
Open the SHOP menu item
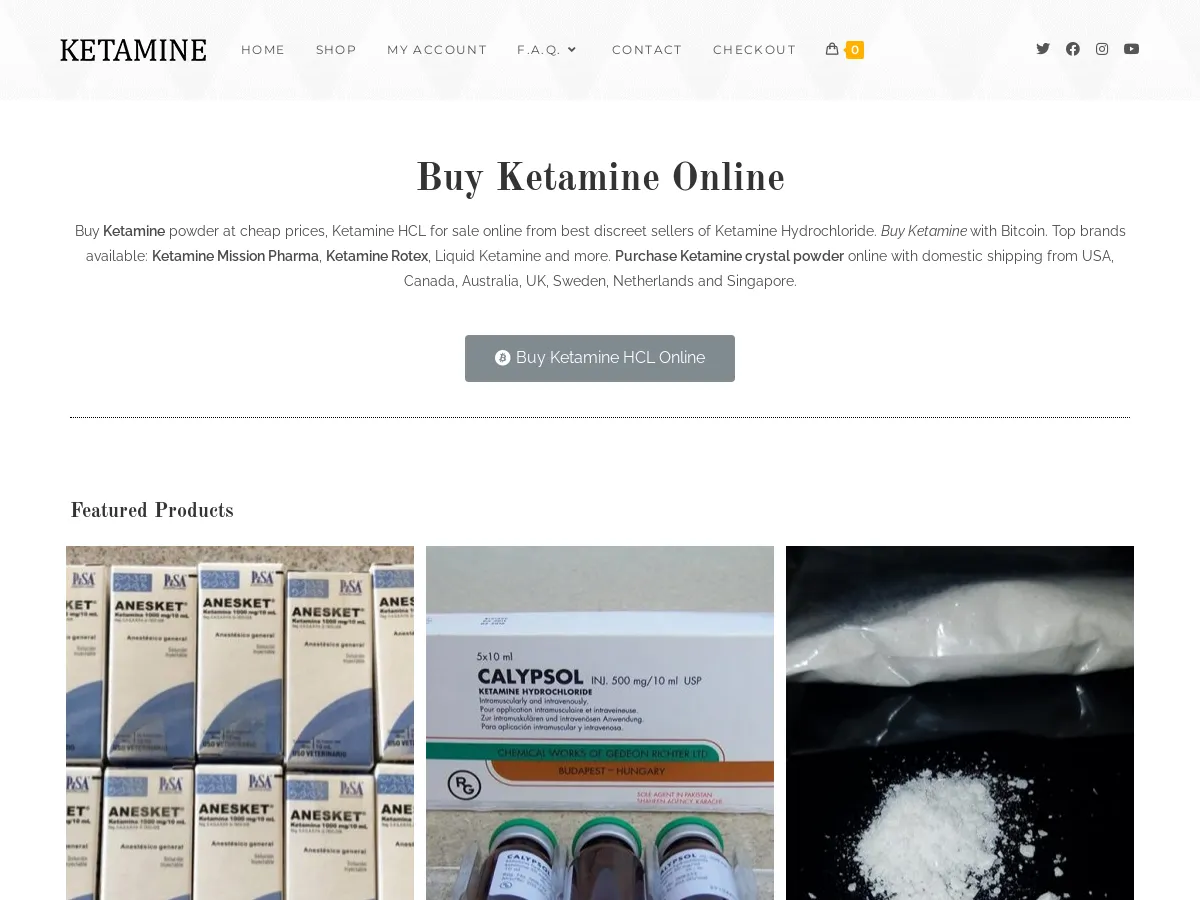[x=336, y=49]
